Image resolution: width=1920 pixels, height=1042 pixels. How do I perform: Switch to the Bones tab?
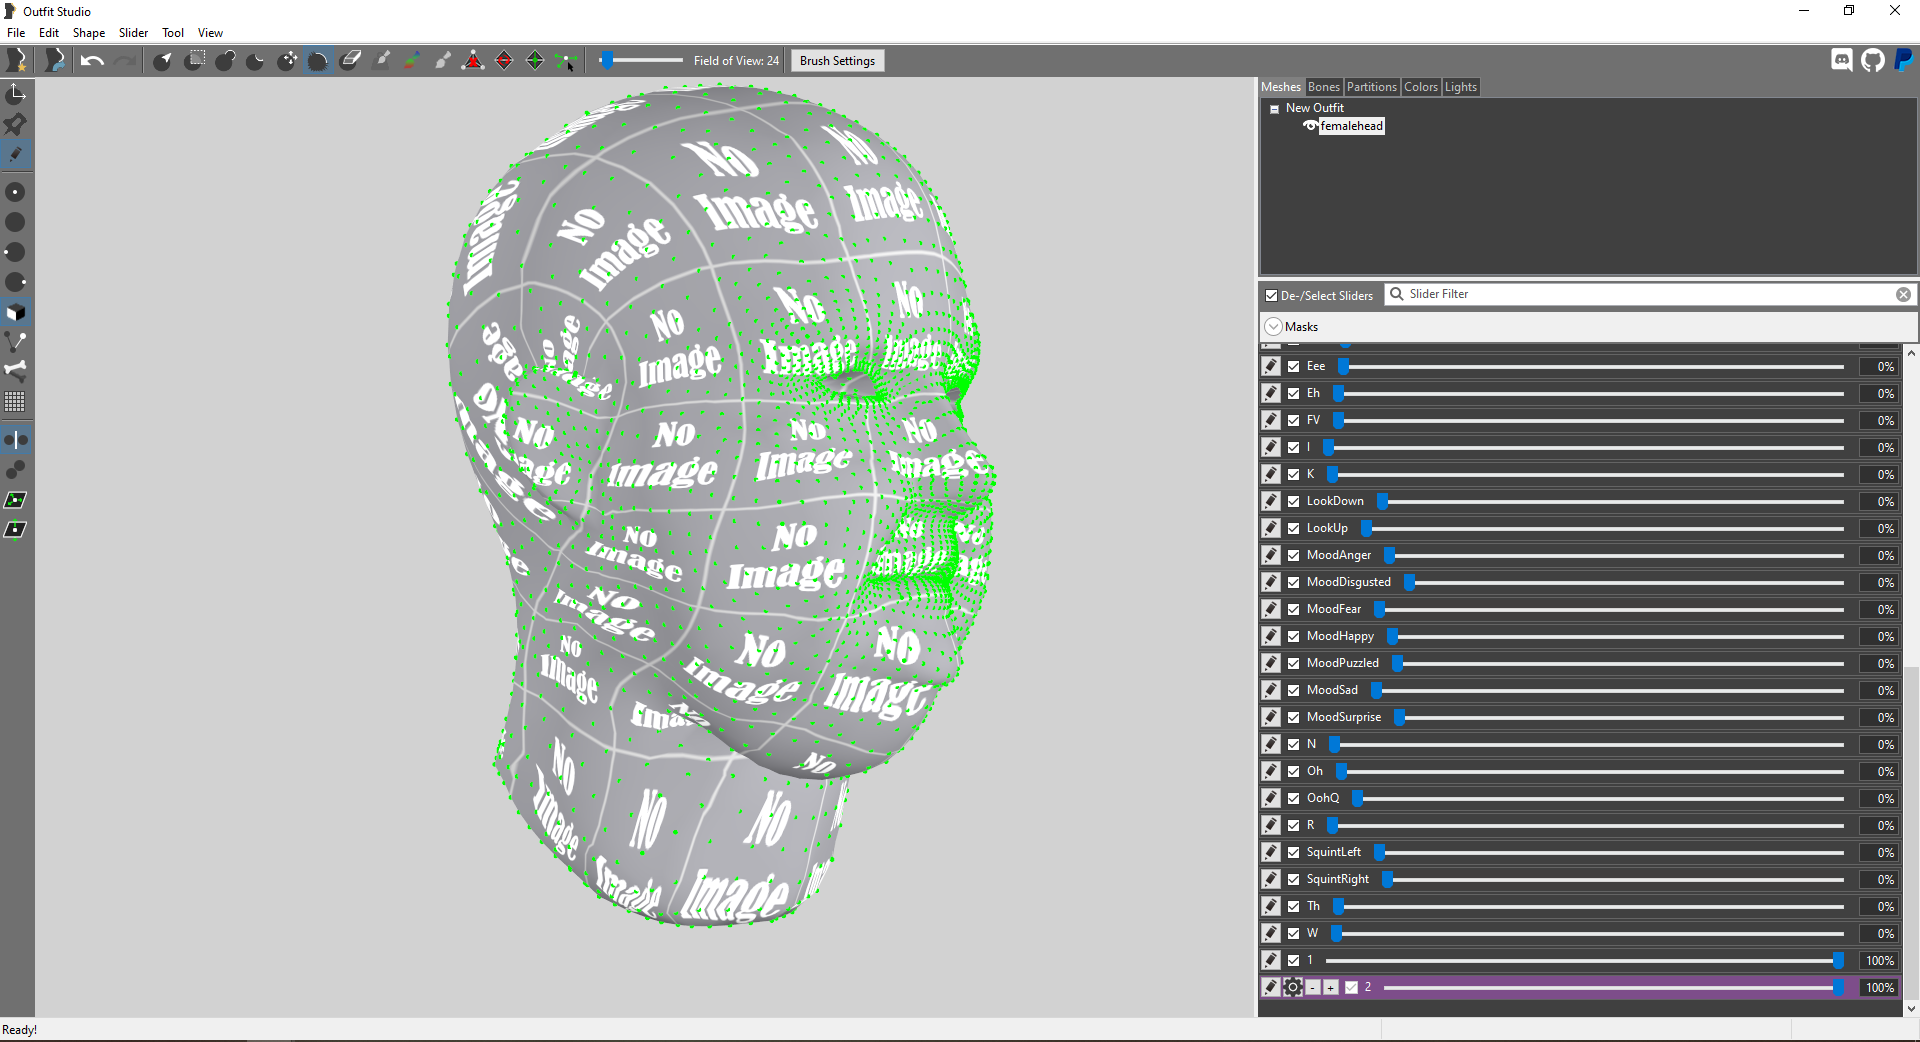pos(1324,87)
